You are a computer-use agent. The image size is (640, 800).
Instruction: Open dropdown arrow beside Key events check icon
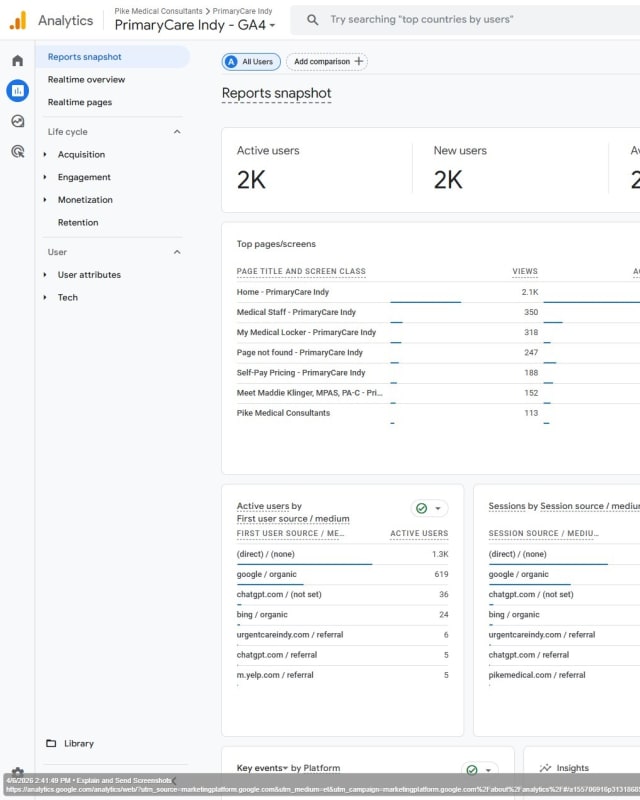pos(488,770)
